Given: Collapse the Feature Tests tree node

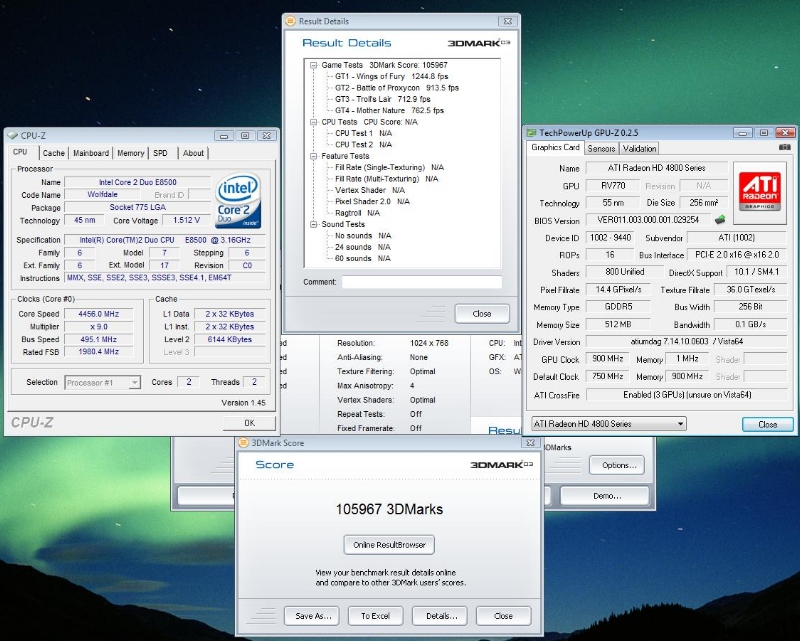Looking at the screenshot, I should coord(313,156).
